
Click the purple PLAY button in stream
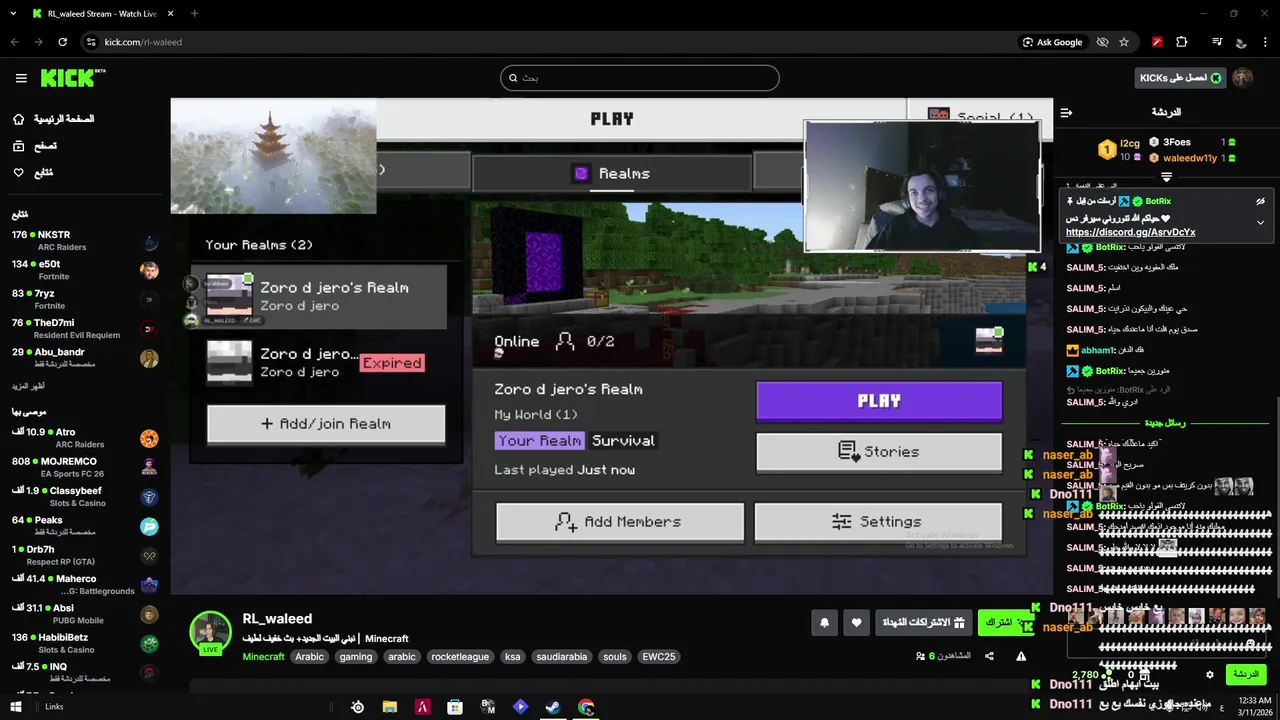(x=879, y=401)
